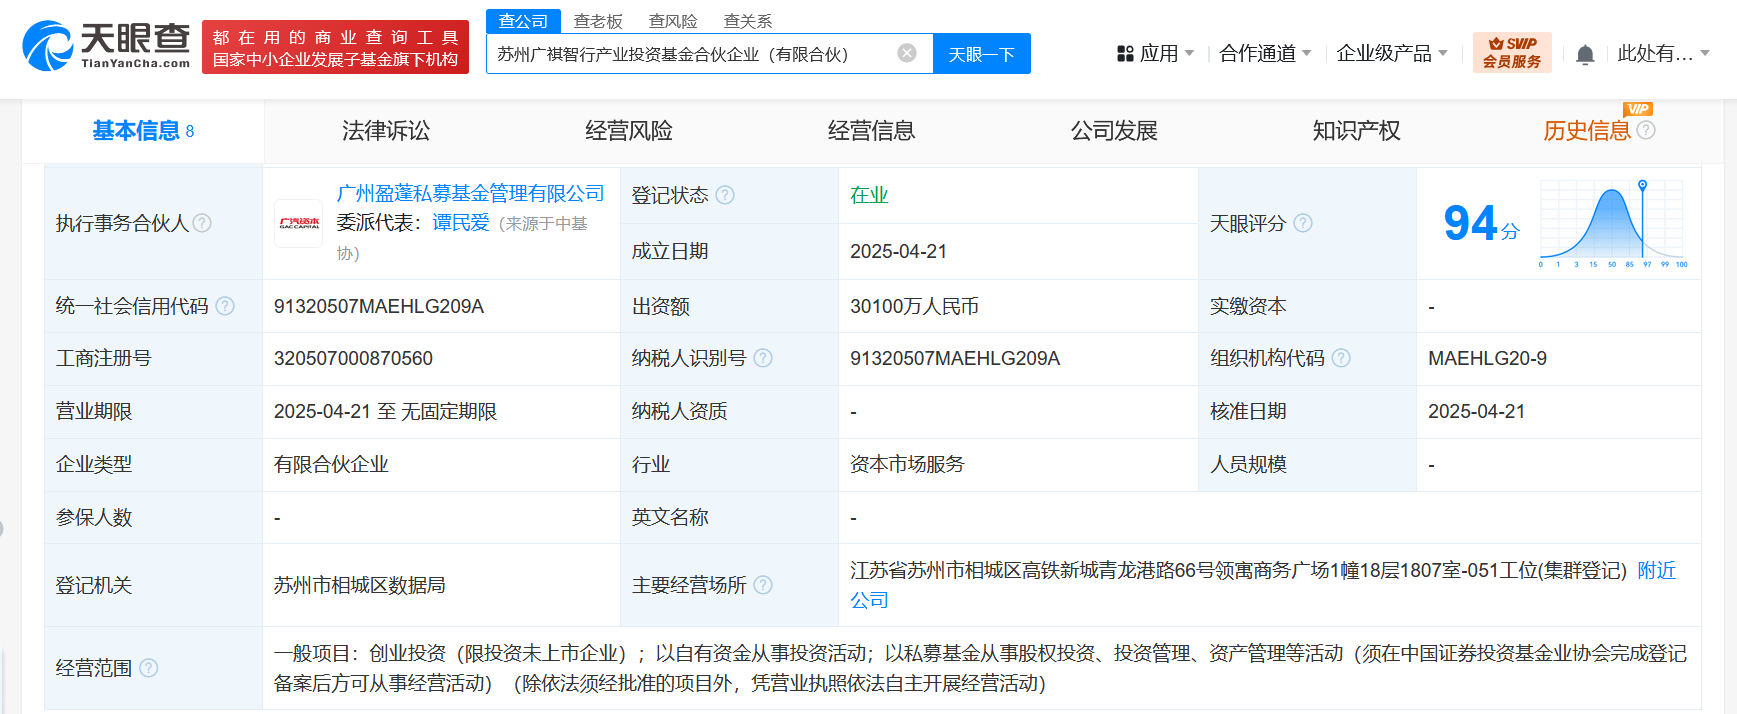Show help for 登记状态
This screenshot has width=1737, height=714.
[725, 195]
